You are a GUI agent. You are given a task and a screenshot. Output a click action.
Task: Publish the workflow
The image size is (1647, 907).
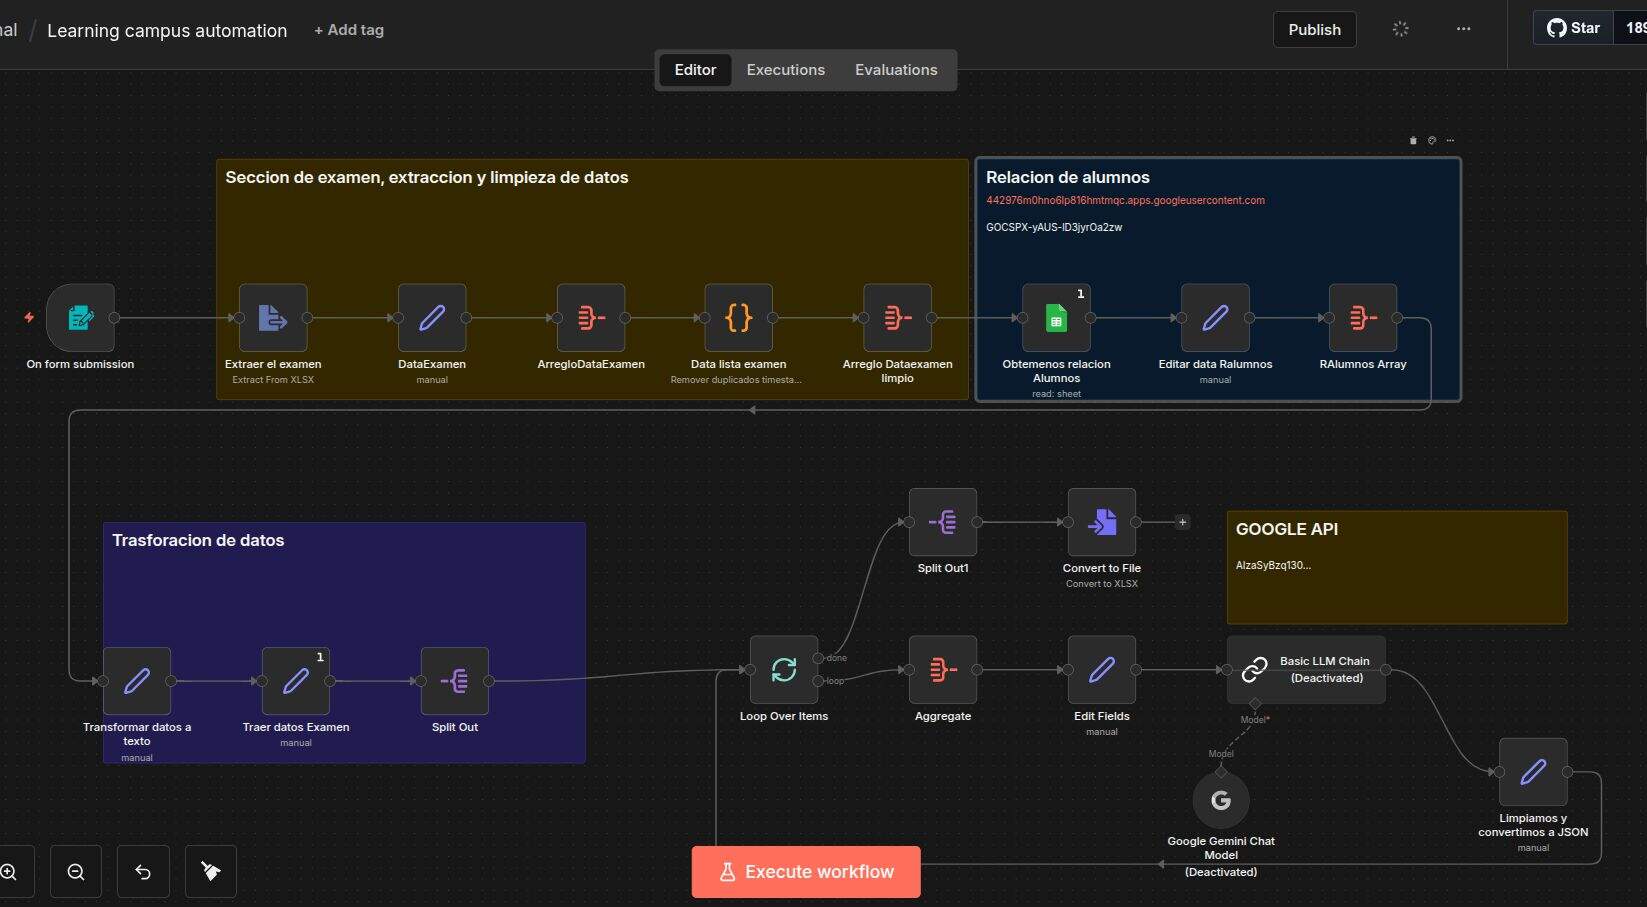[x=1314, y=30]
